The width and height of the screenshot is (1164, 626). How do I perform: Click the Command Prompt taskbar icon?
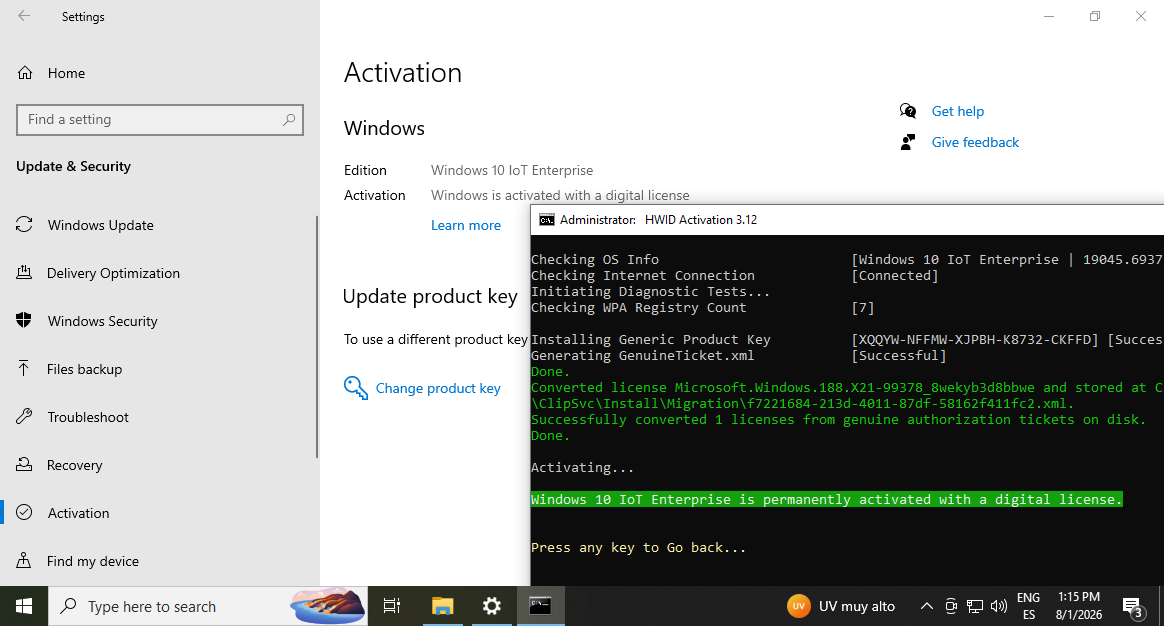coord(540,606)
